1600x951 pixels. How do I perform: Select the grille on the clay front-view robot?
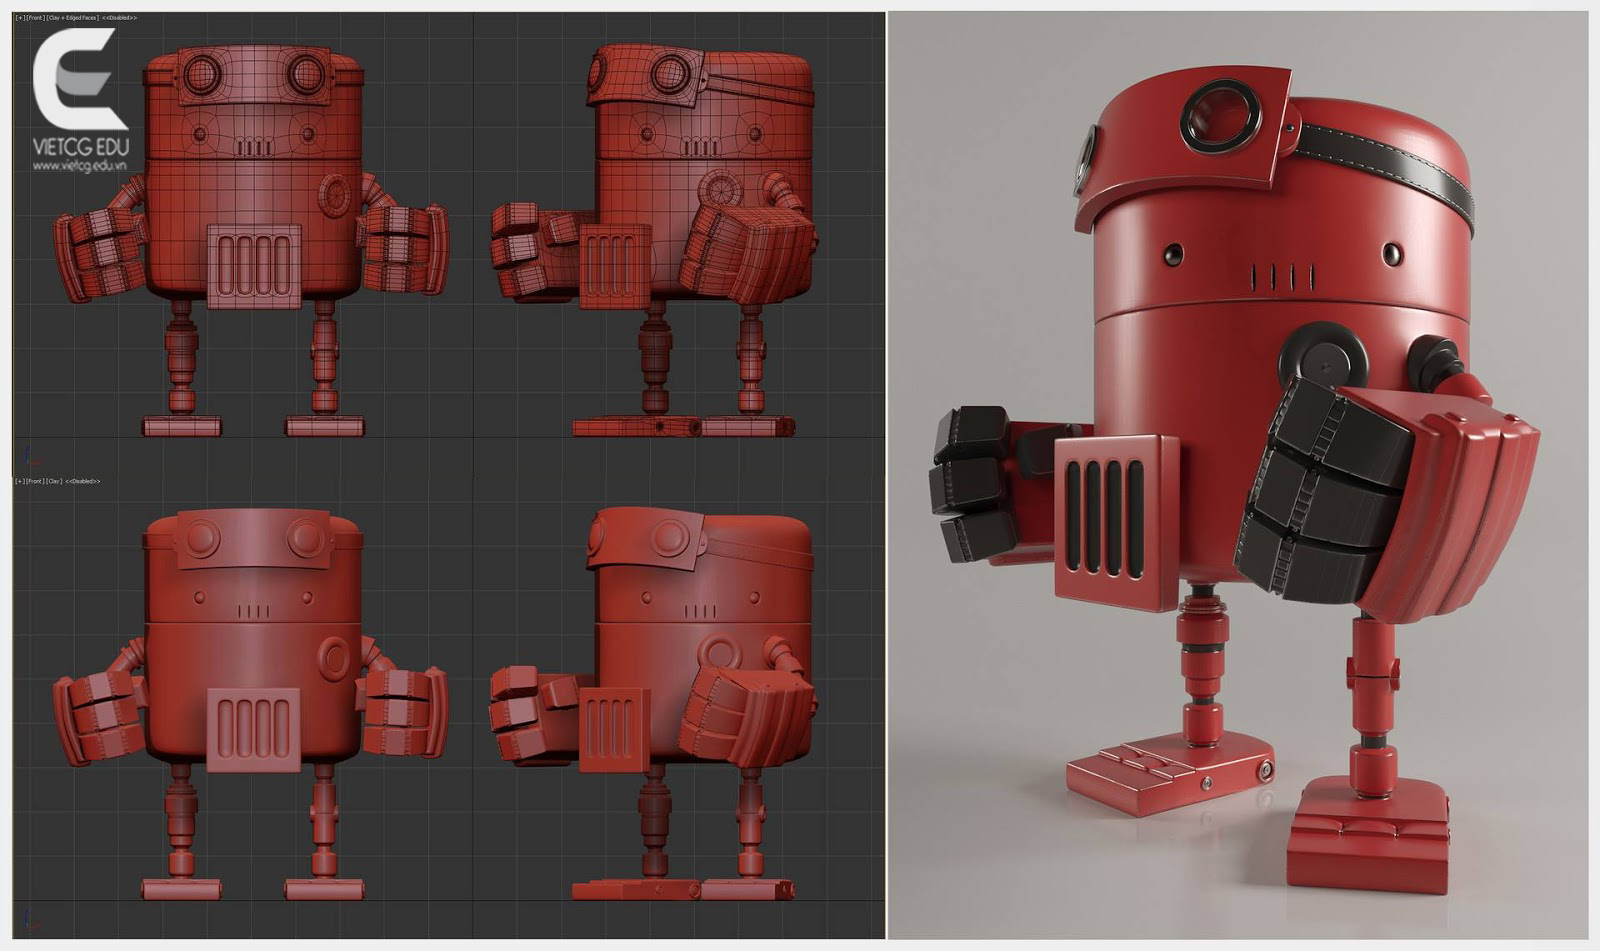tap(254, 729)
